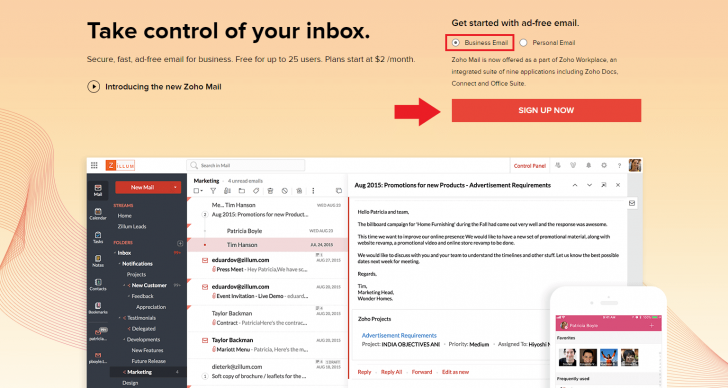Open the Patricia Boyle message in thread
728x388 pixels.
267,231
